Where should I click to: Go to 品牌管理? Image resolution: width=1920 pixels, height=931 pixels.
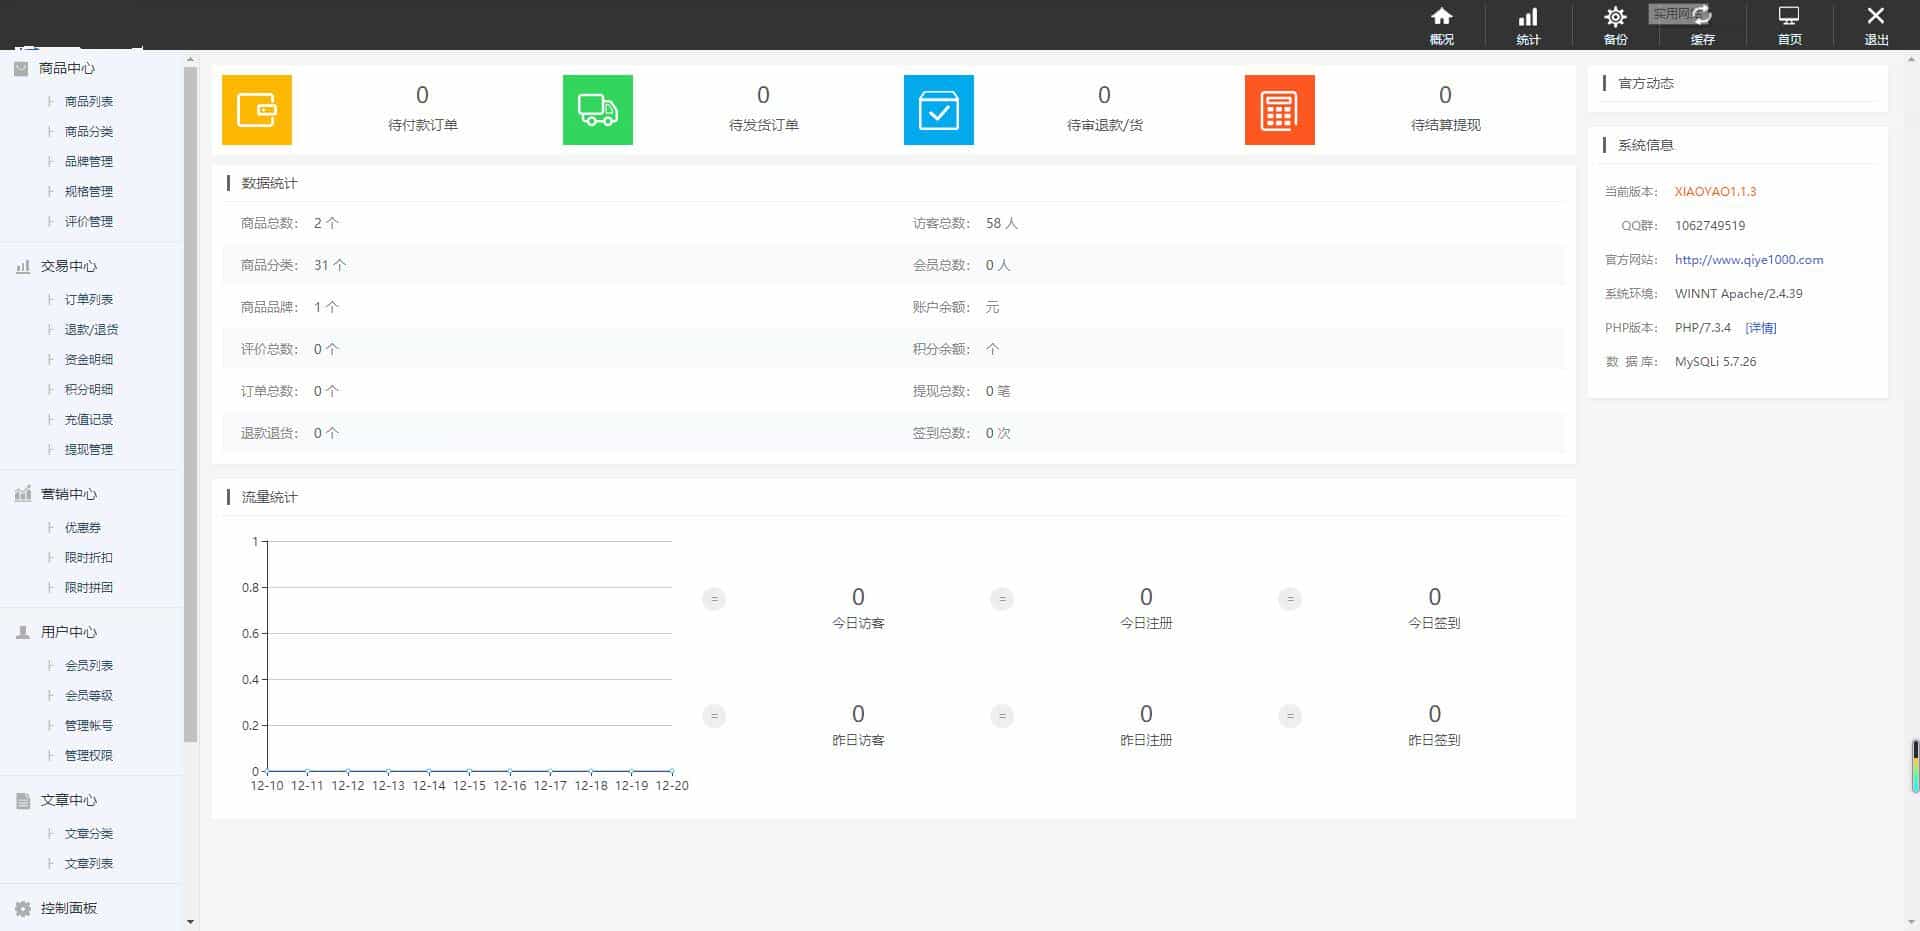89,161
